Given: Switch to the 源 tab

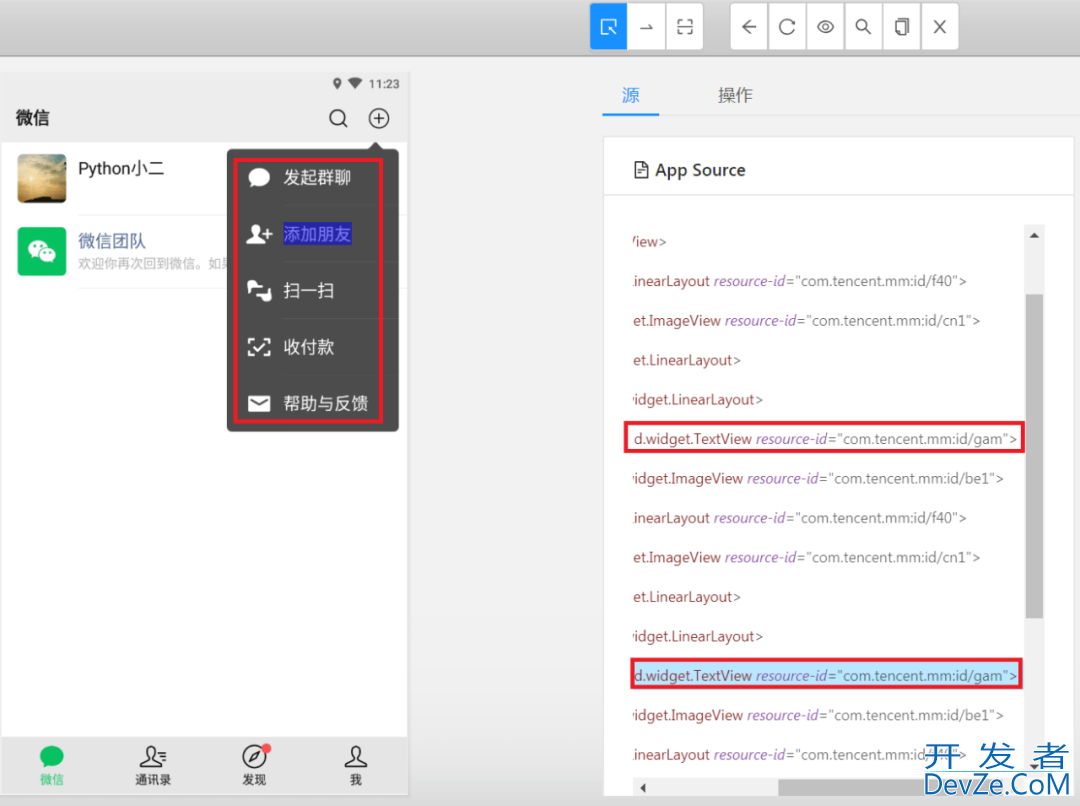Looking at the screenshot, I should (x=630, y=95).
